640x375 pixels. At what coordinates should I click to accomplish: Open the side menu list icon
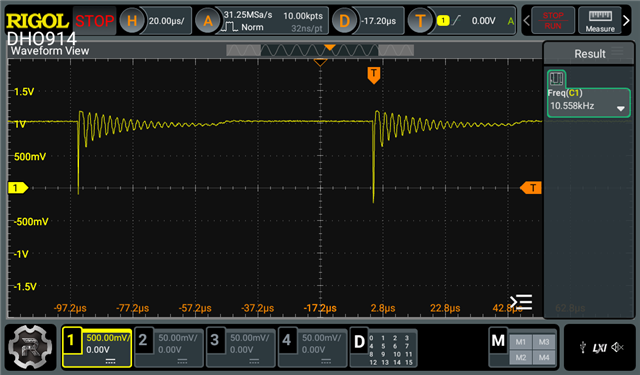(x=521, y=302)
